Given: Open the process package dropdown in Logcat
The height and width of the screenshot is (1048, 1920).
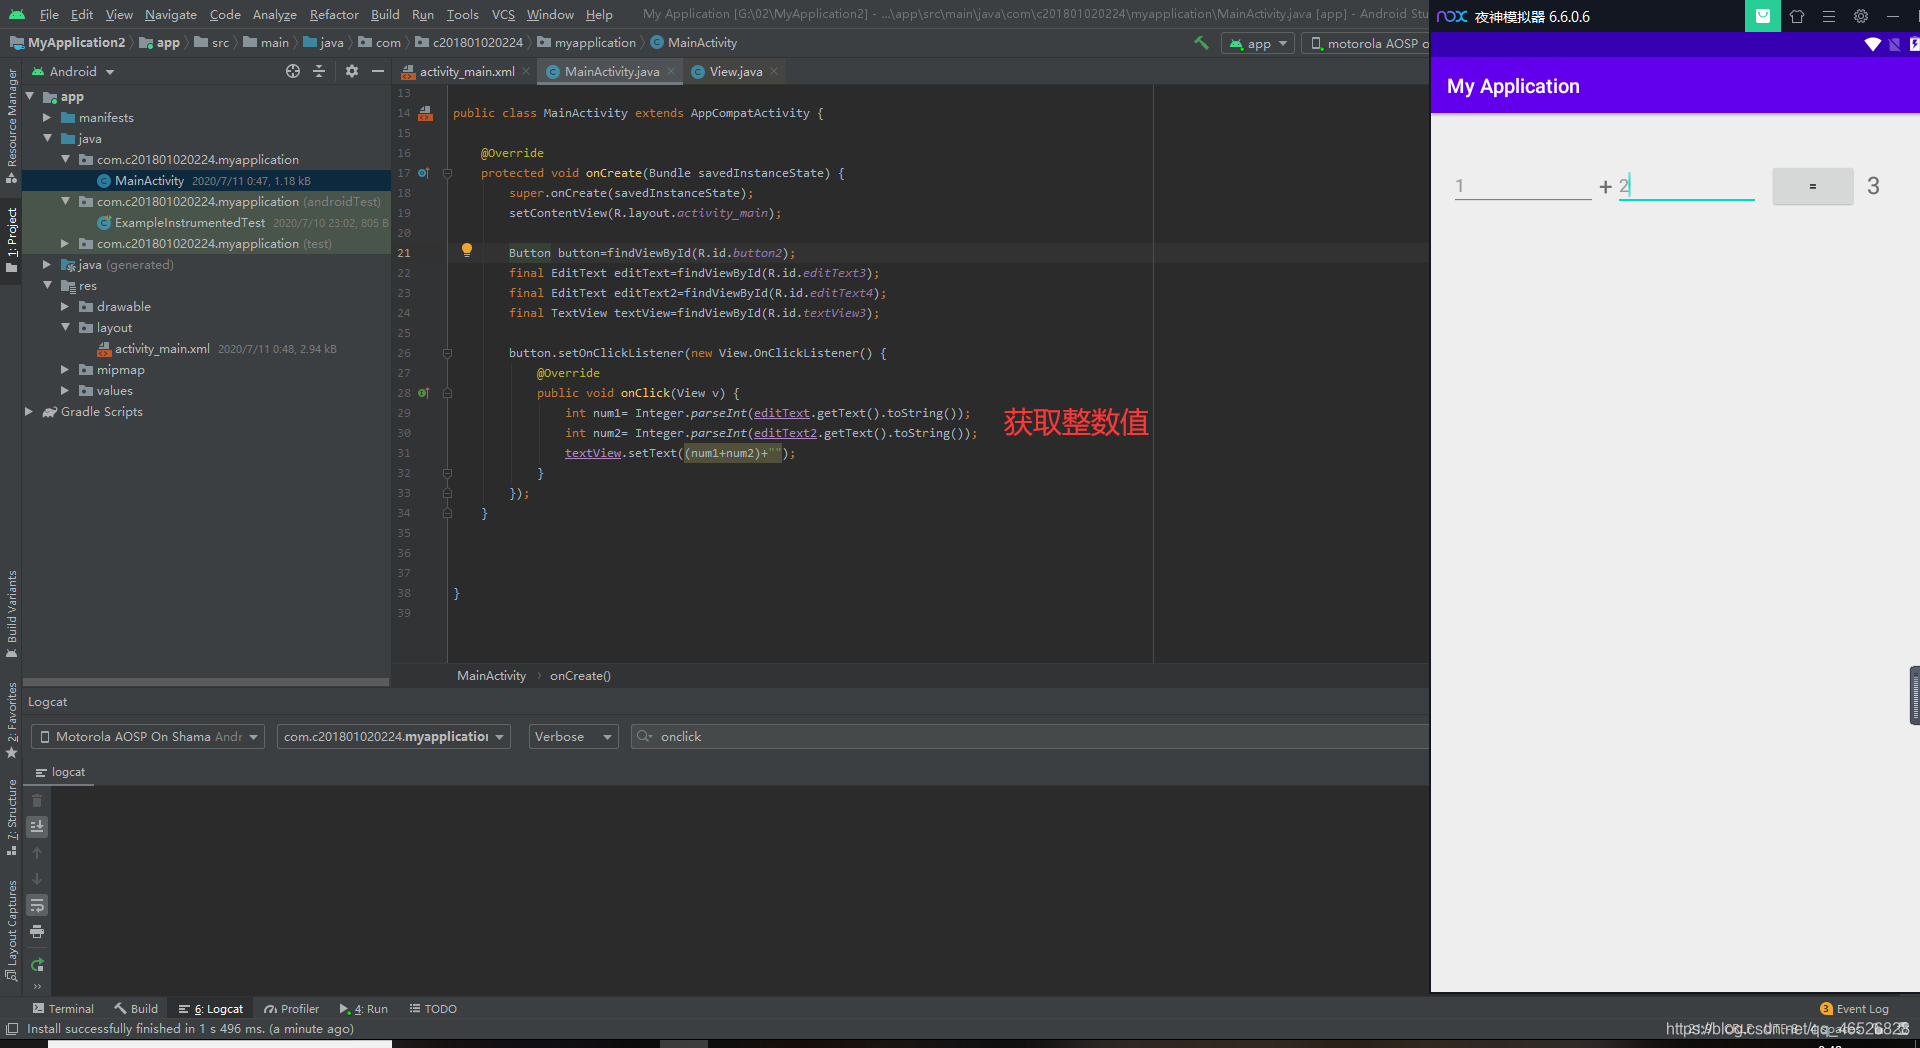Looking at the screenshot, I should tap(394, 736).
